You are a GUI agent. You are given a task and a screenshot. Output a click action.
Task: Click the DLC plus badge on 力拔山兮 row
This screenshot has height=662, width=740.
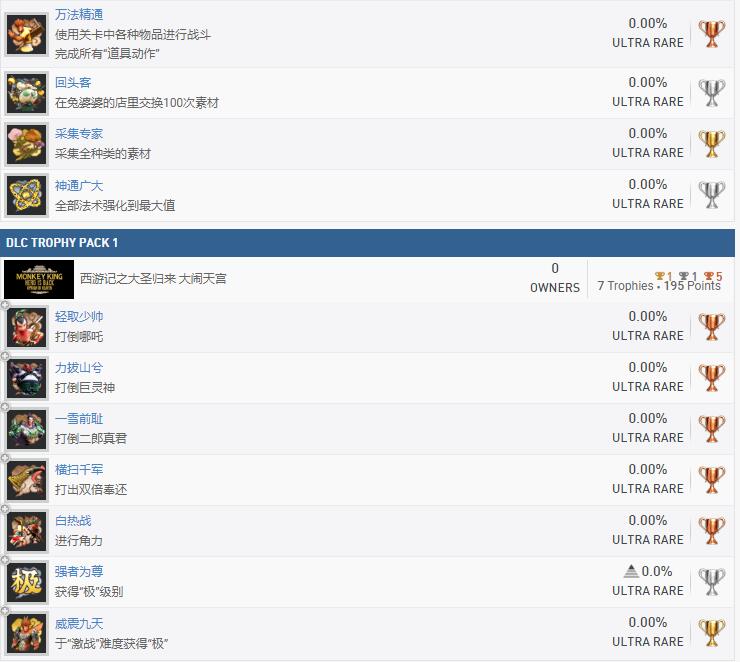[x=5, y=357]
